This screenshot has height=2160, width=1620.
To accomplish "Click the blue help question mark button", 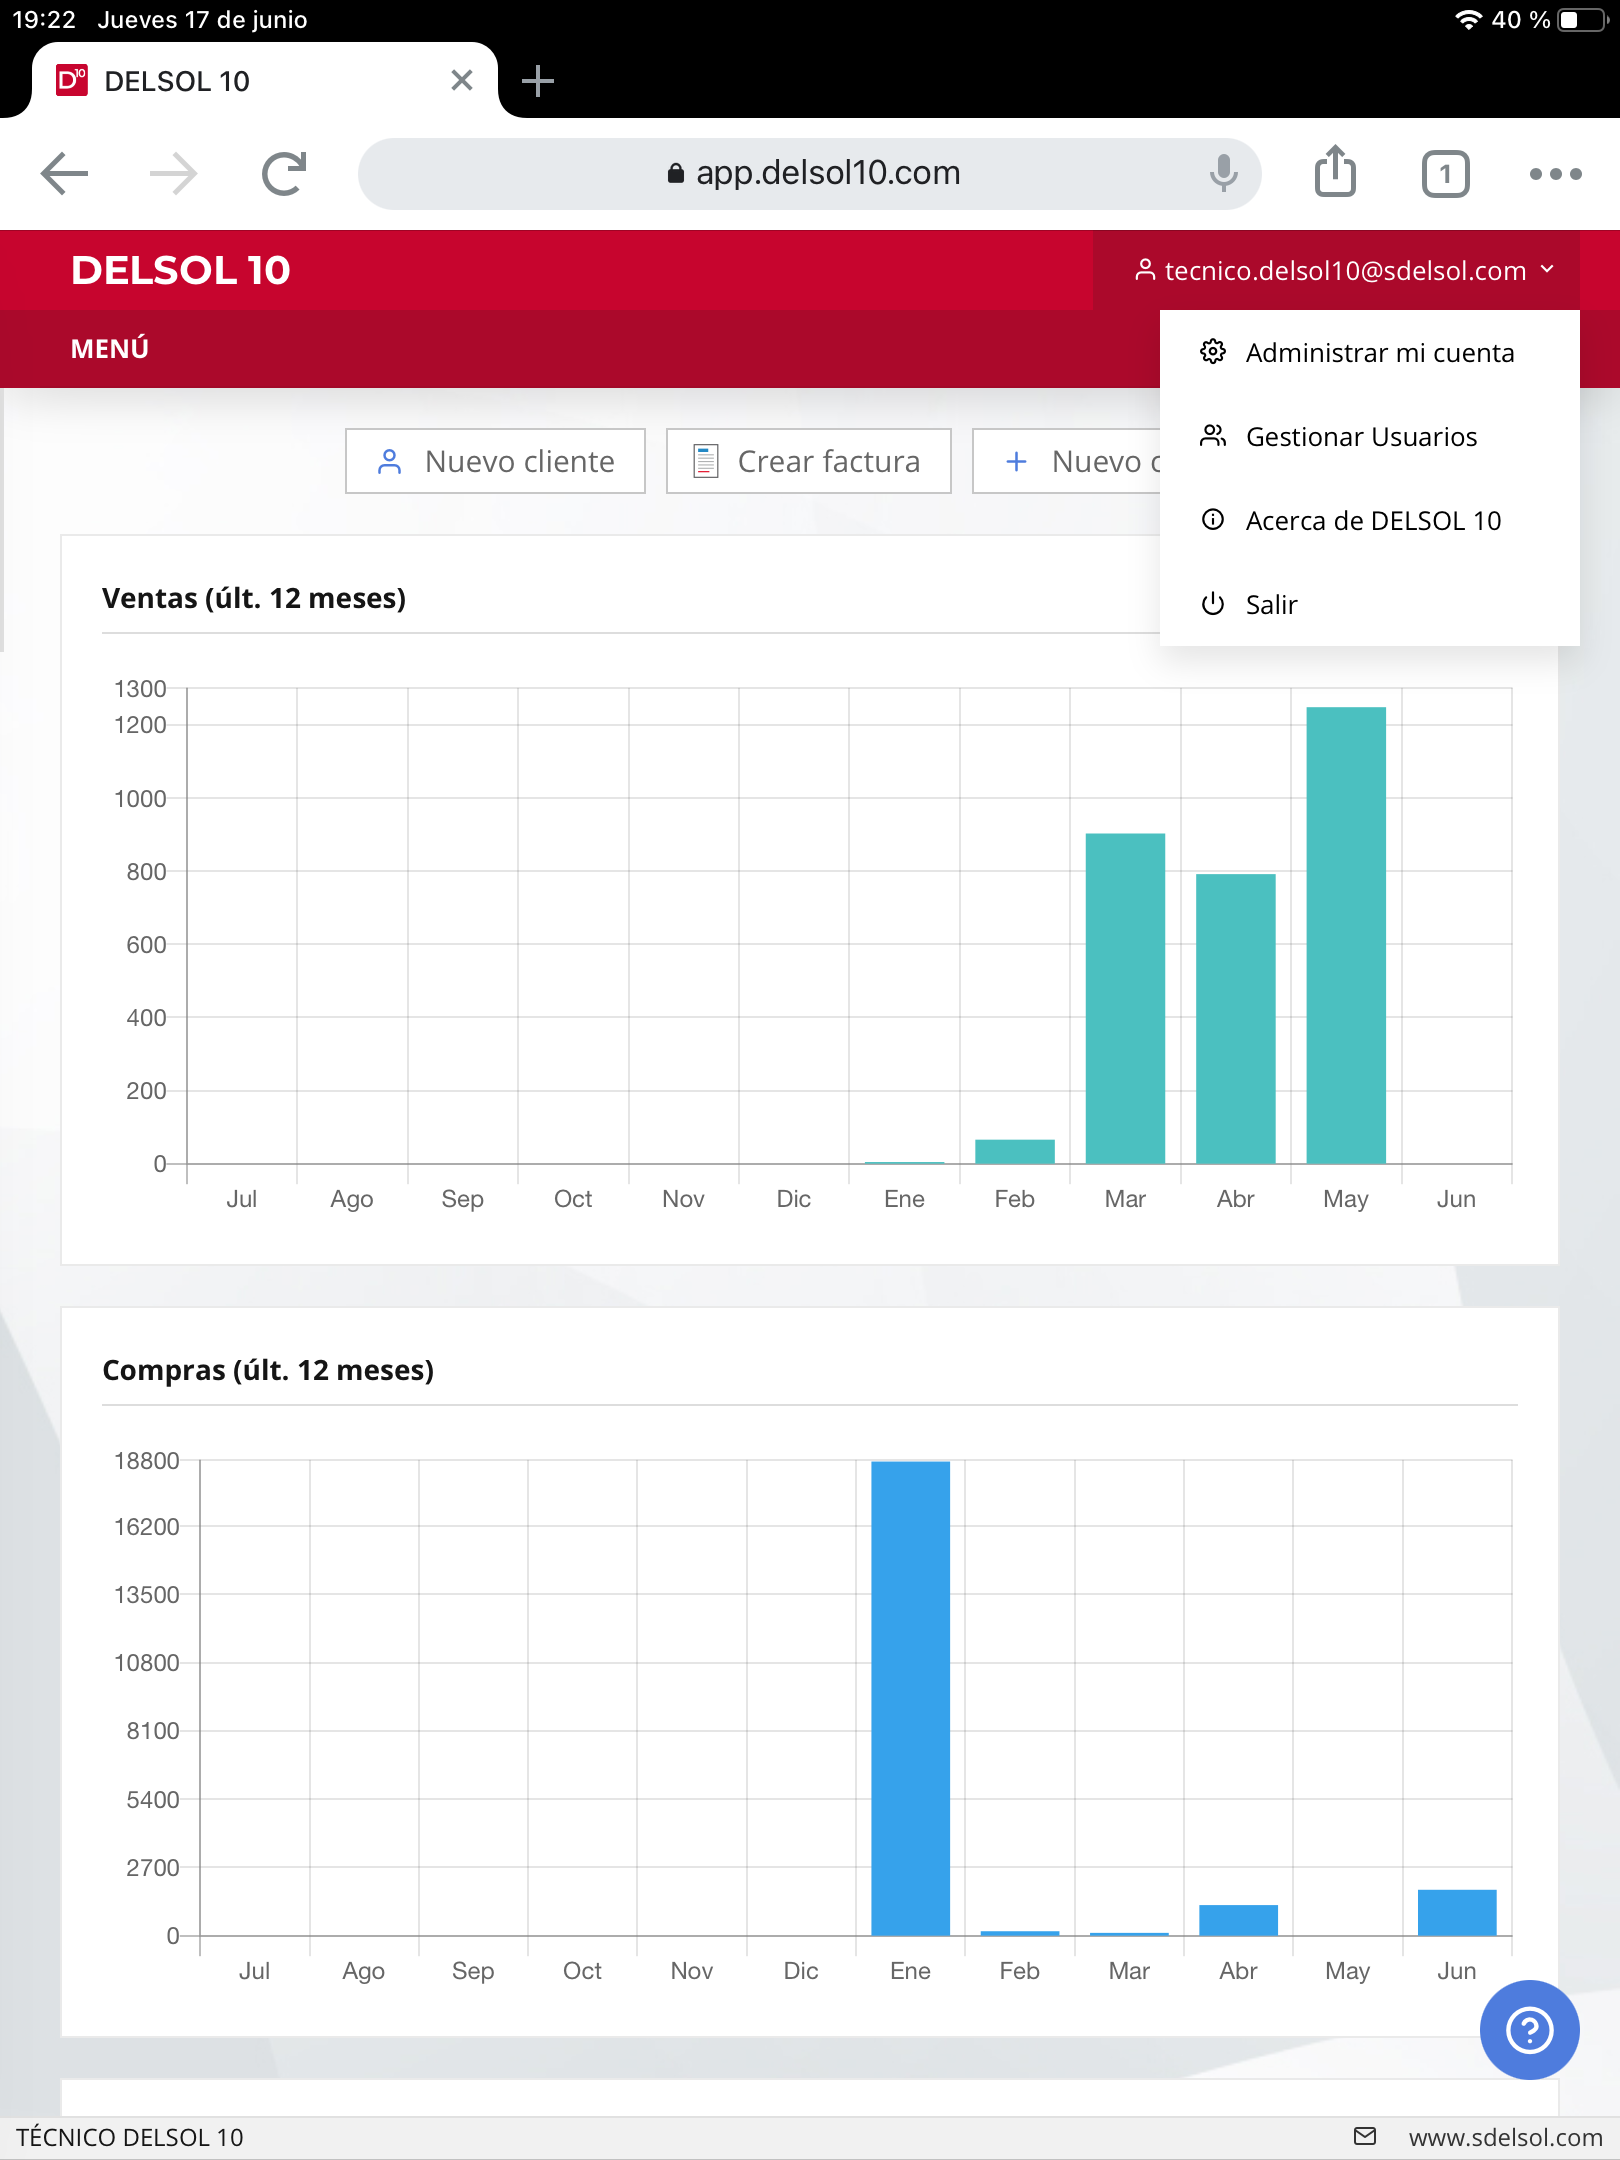I will pyautogui.click(x=1529, y=2030).
